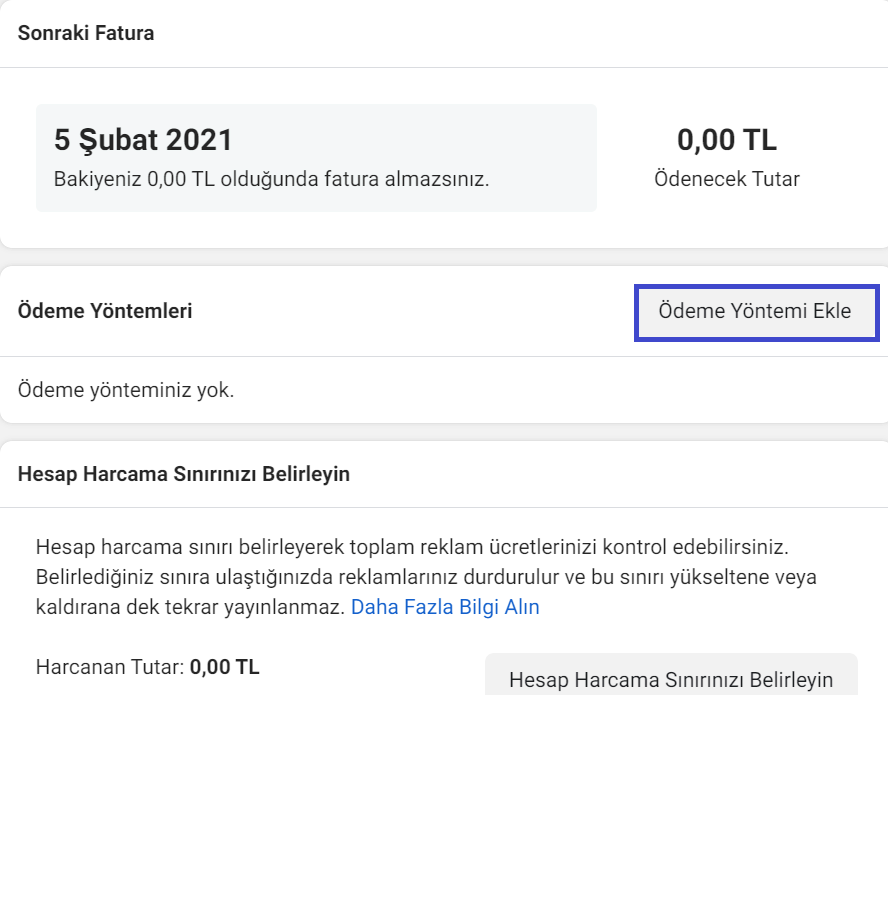Click the text 'kaldırana dek tekrar yayınlanmaz'
Viewport: 888px width, 902px height.
pyautogui.click(x=190, y=607)
